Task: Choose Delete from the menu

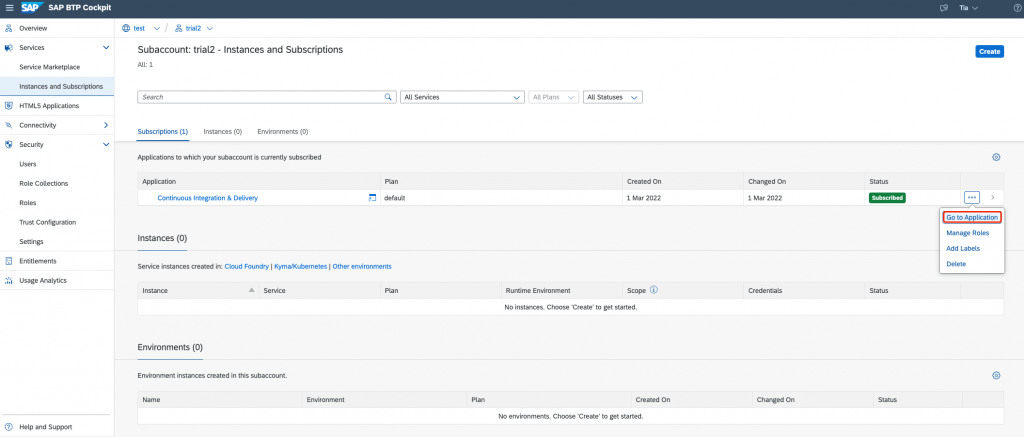Action: 956,264
